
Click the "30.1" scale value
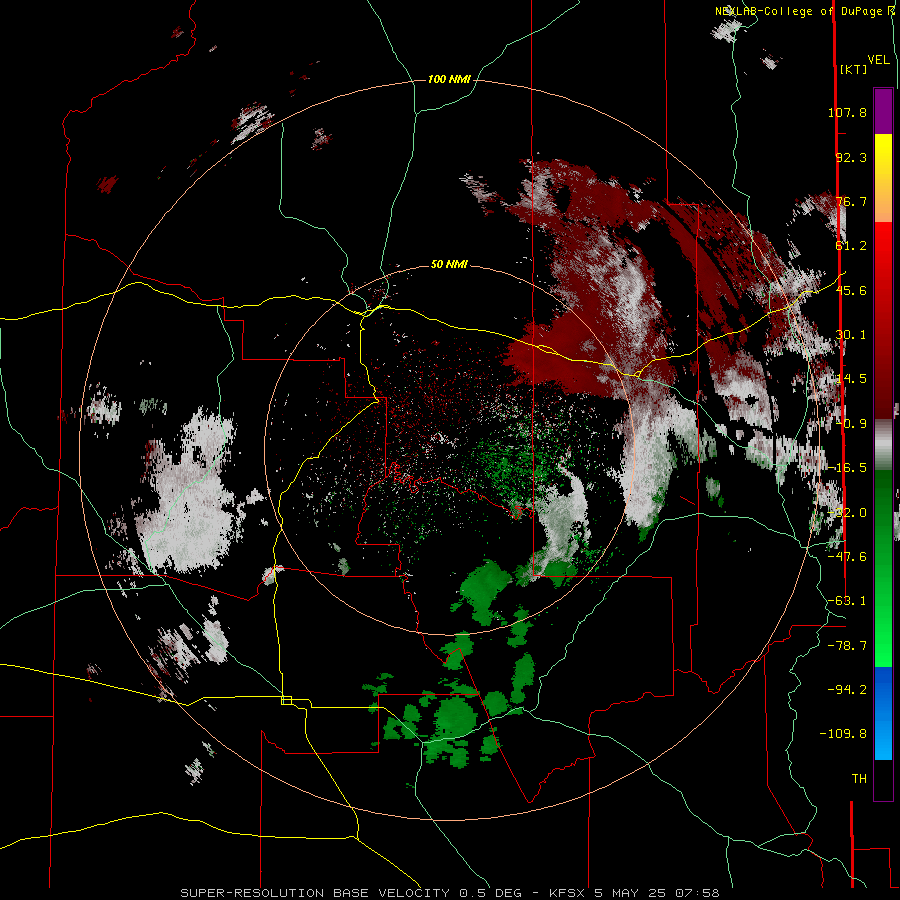tap(851, 335)
